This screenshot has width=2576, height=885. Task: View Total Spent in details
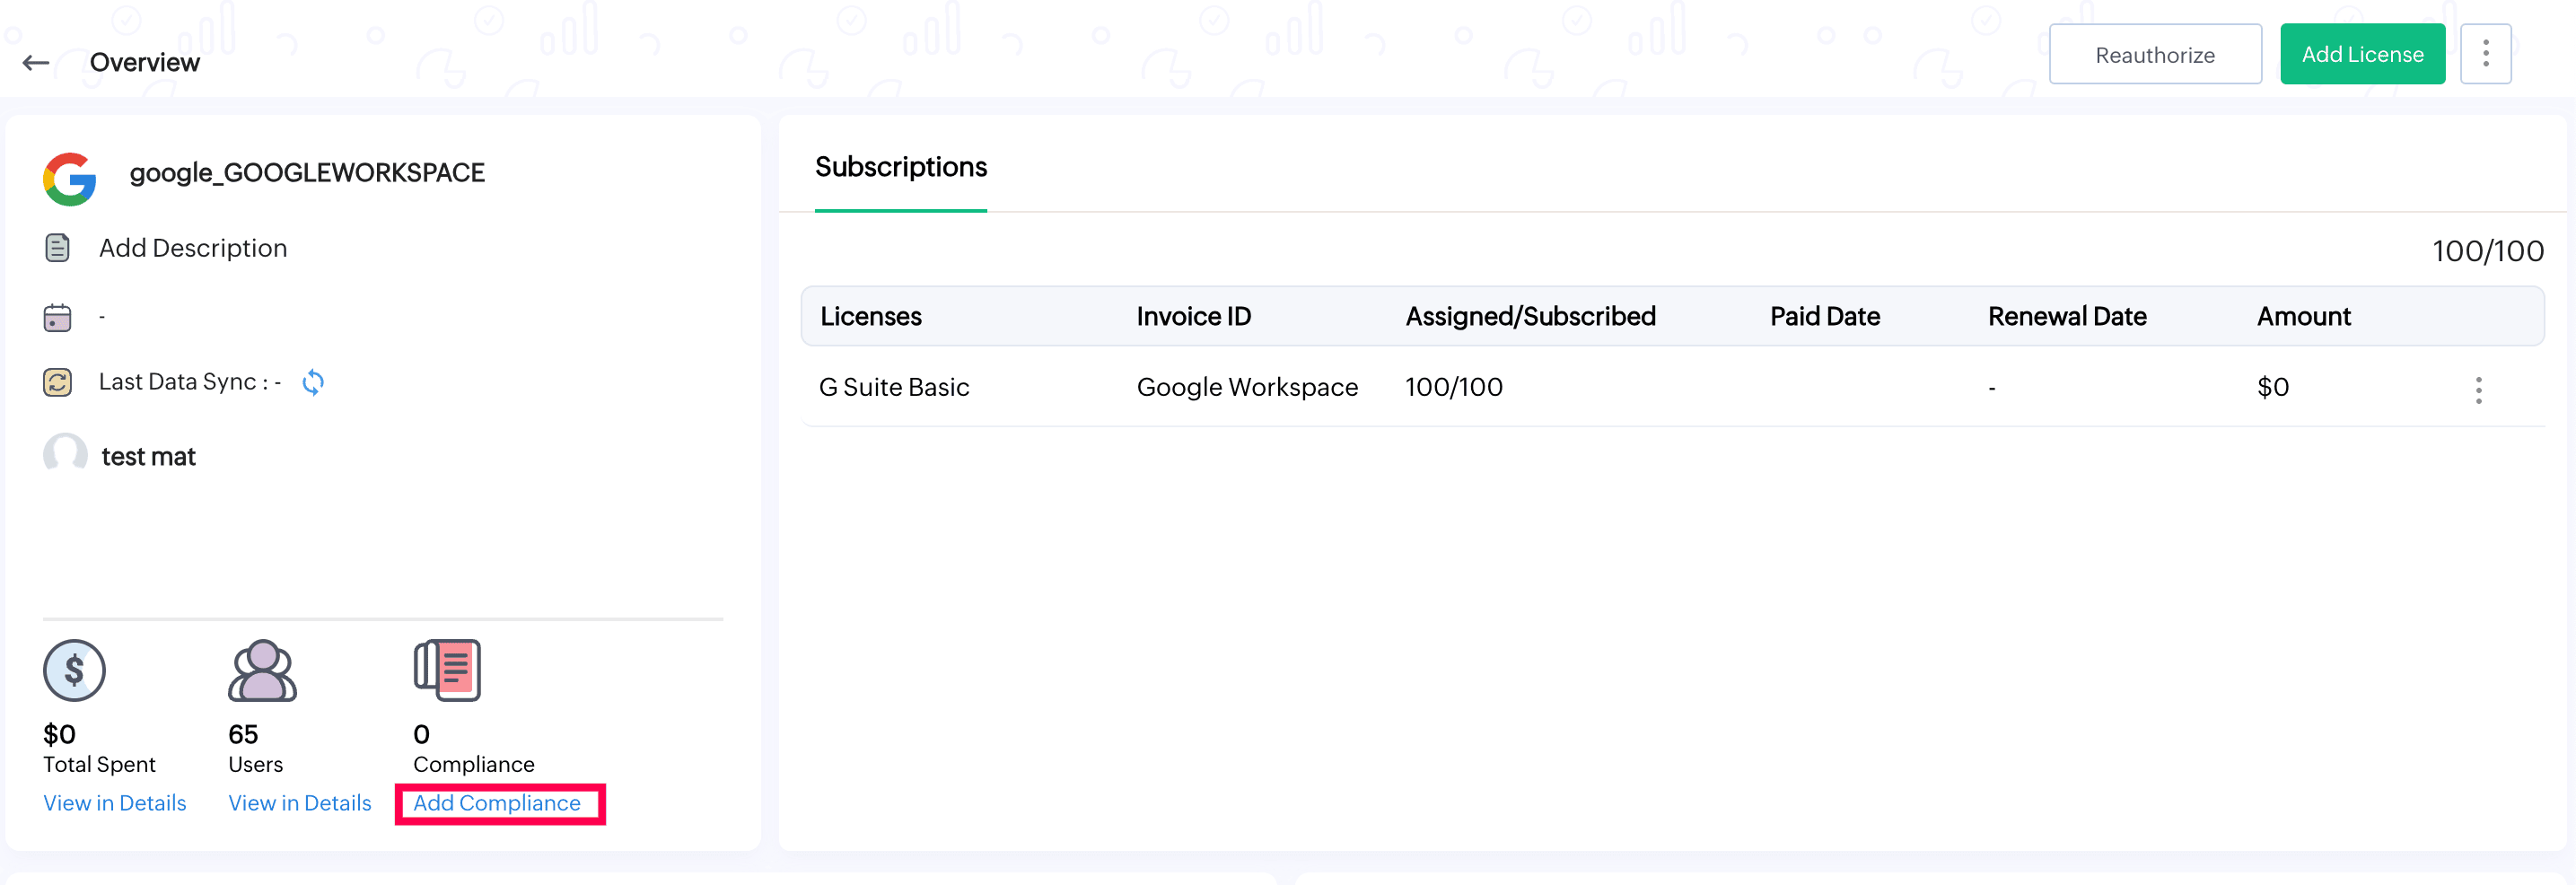[x=115, y=803]
